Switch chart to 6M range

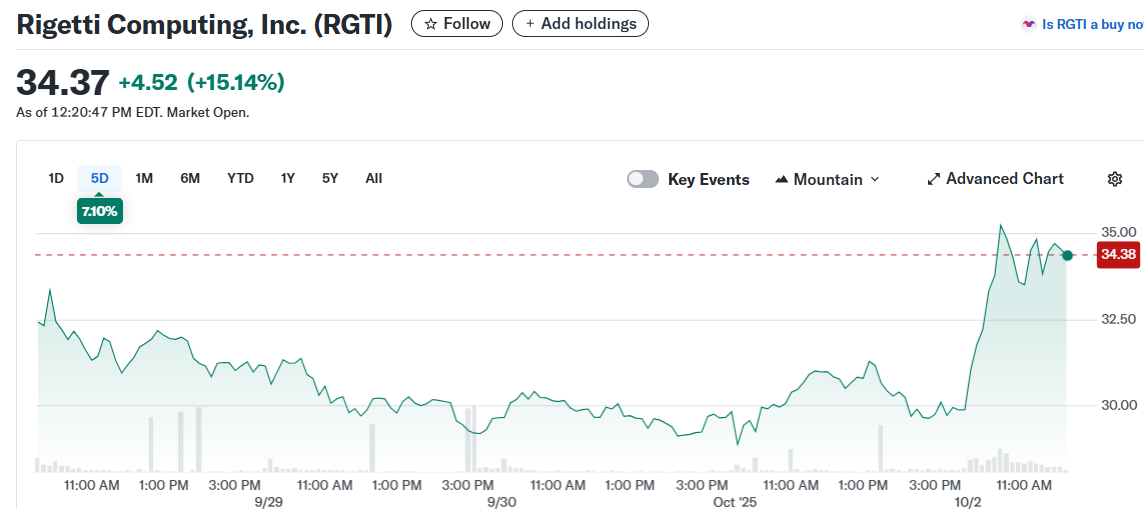click(190, 178)
